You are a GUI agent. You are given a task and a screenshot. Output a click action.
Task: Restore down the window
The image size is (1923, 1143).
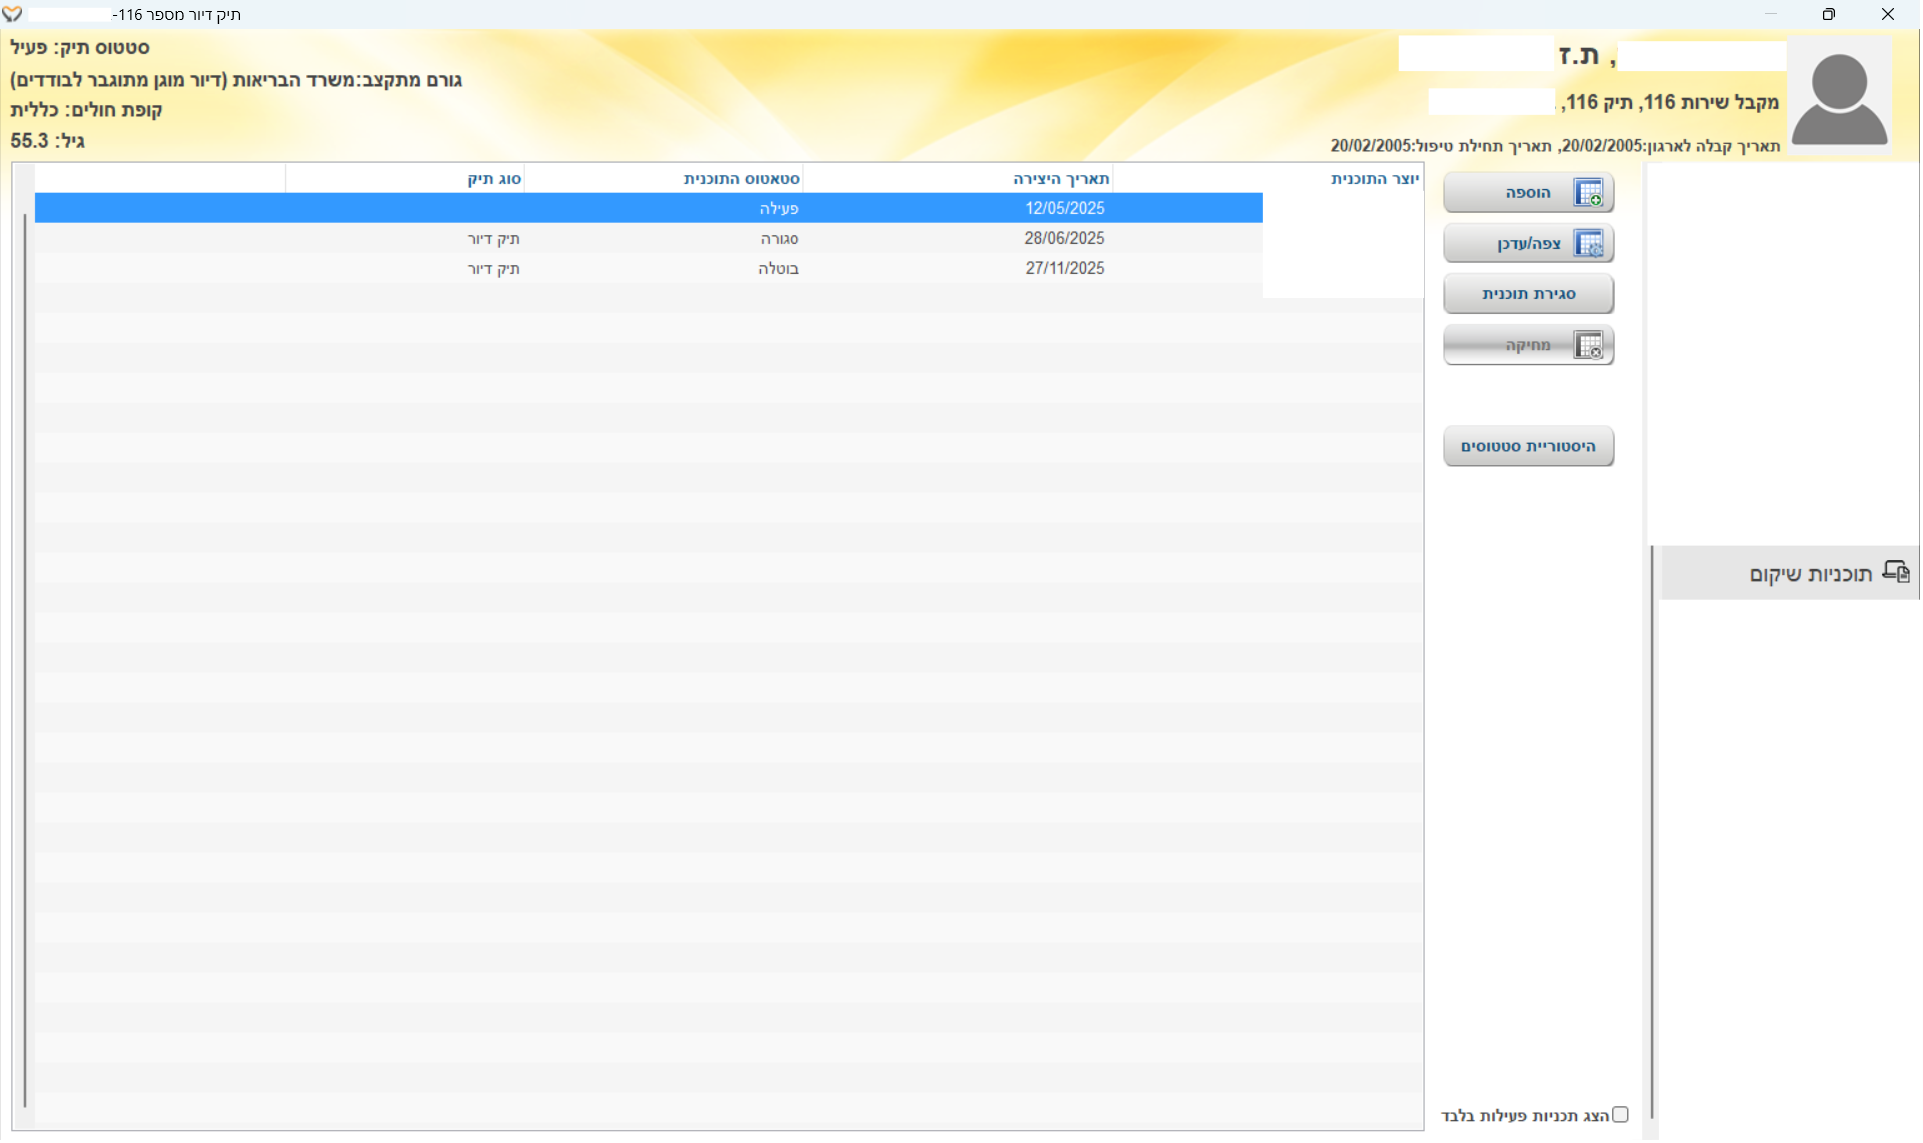[1828, 14]
